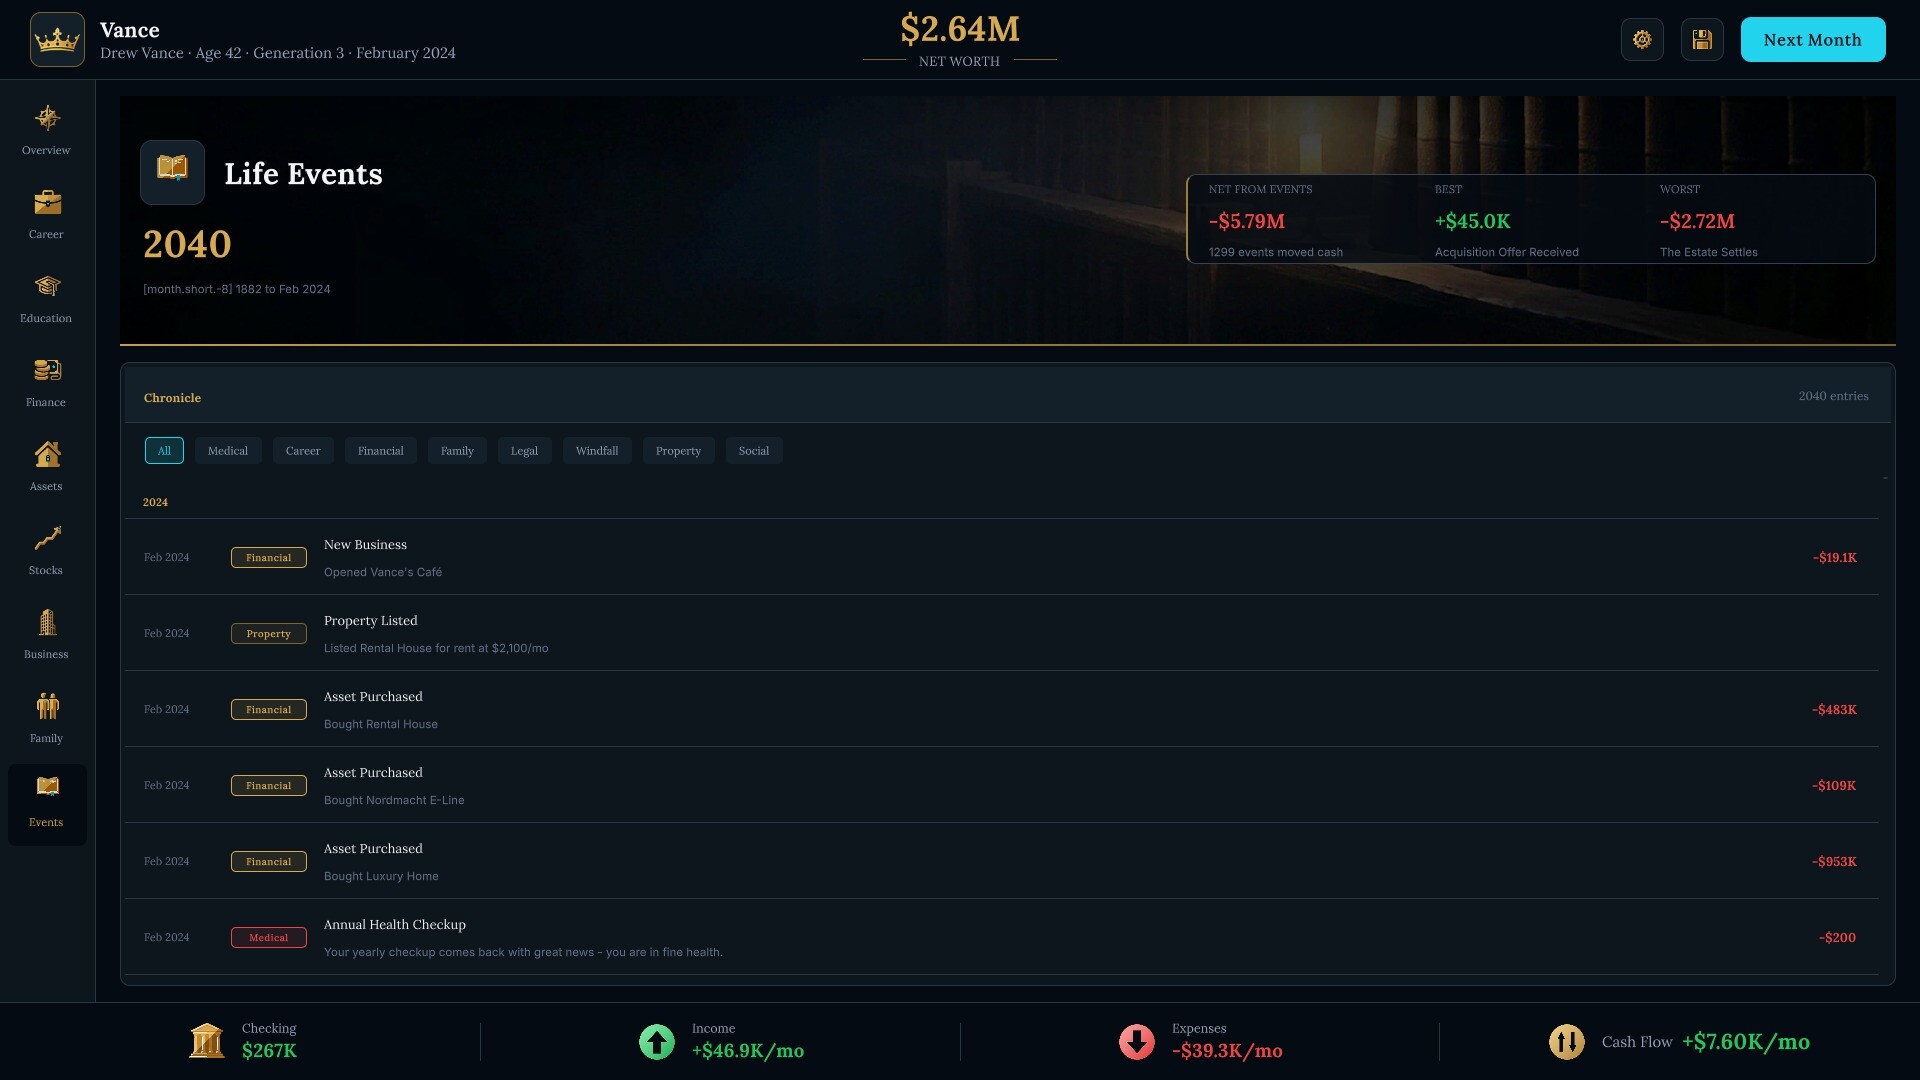Filter chronicle by Family
The width and height of the screenshot is (1920, 1080).
coord(457,451)
